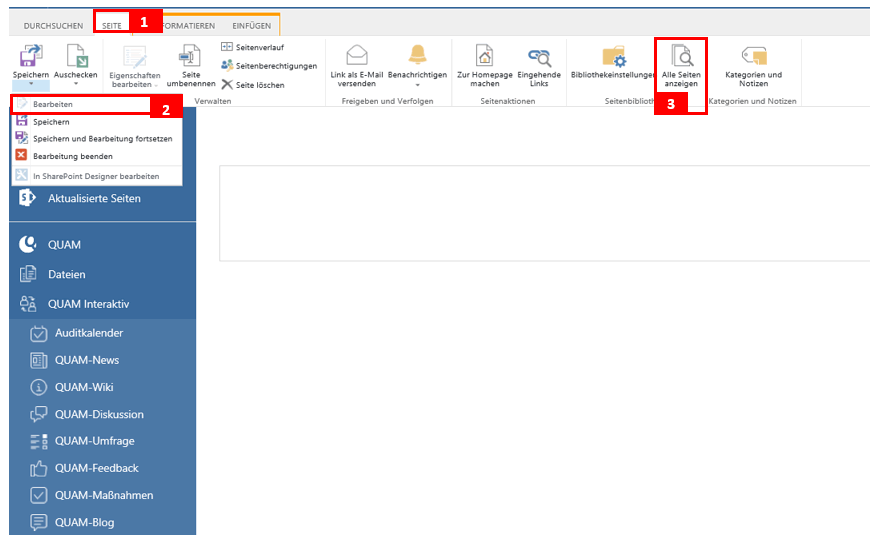Click Alle Seiten anzeigen icon
880x546 pixels.
pos(681,56)
